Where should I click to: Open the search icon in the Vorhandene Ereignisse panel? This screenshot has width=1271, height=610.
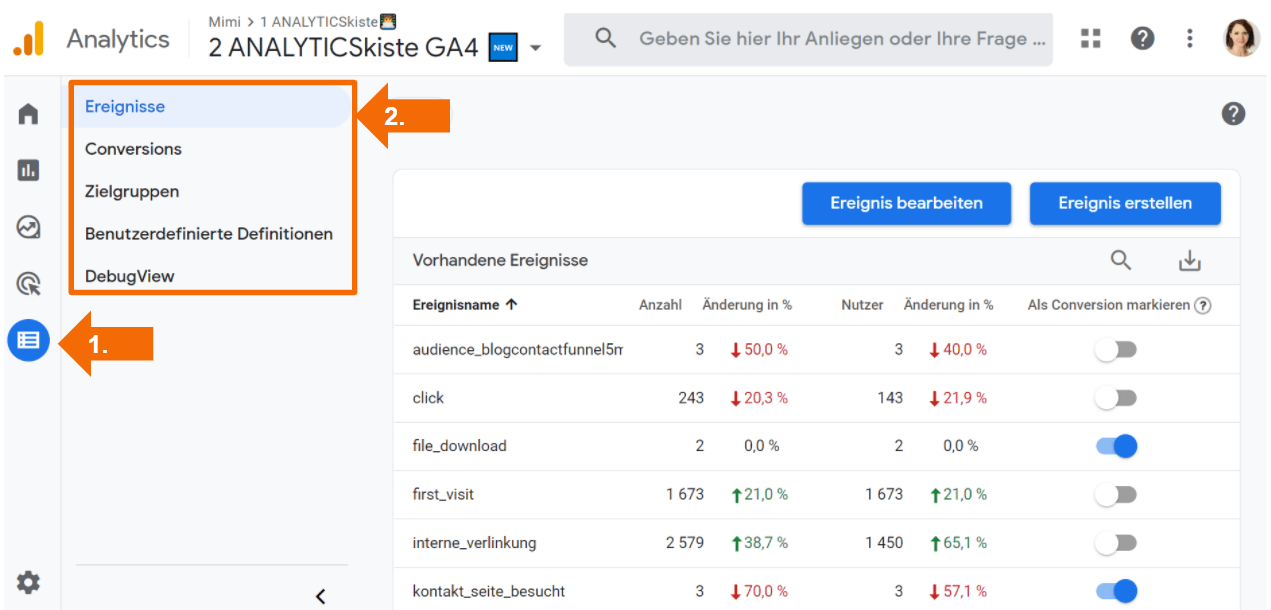(x=1121, y=260)
